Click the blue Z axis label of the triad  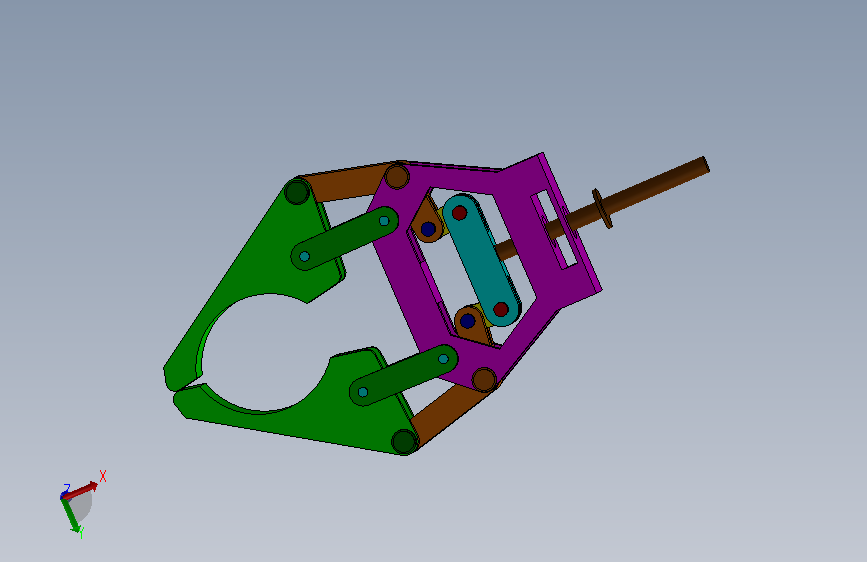(x=66, y=488)
